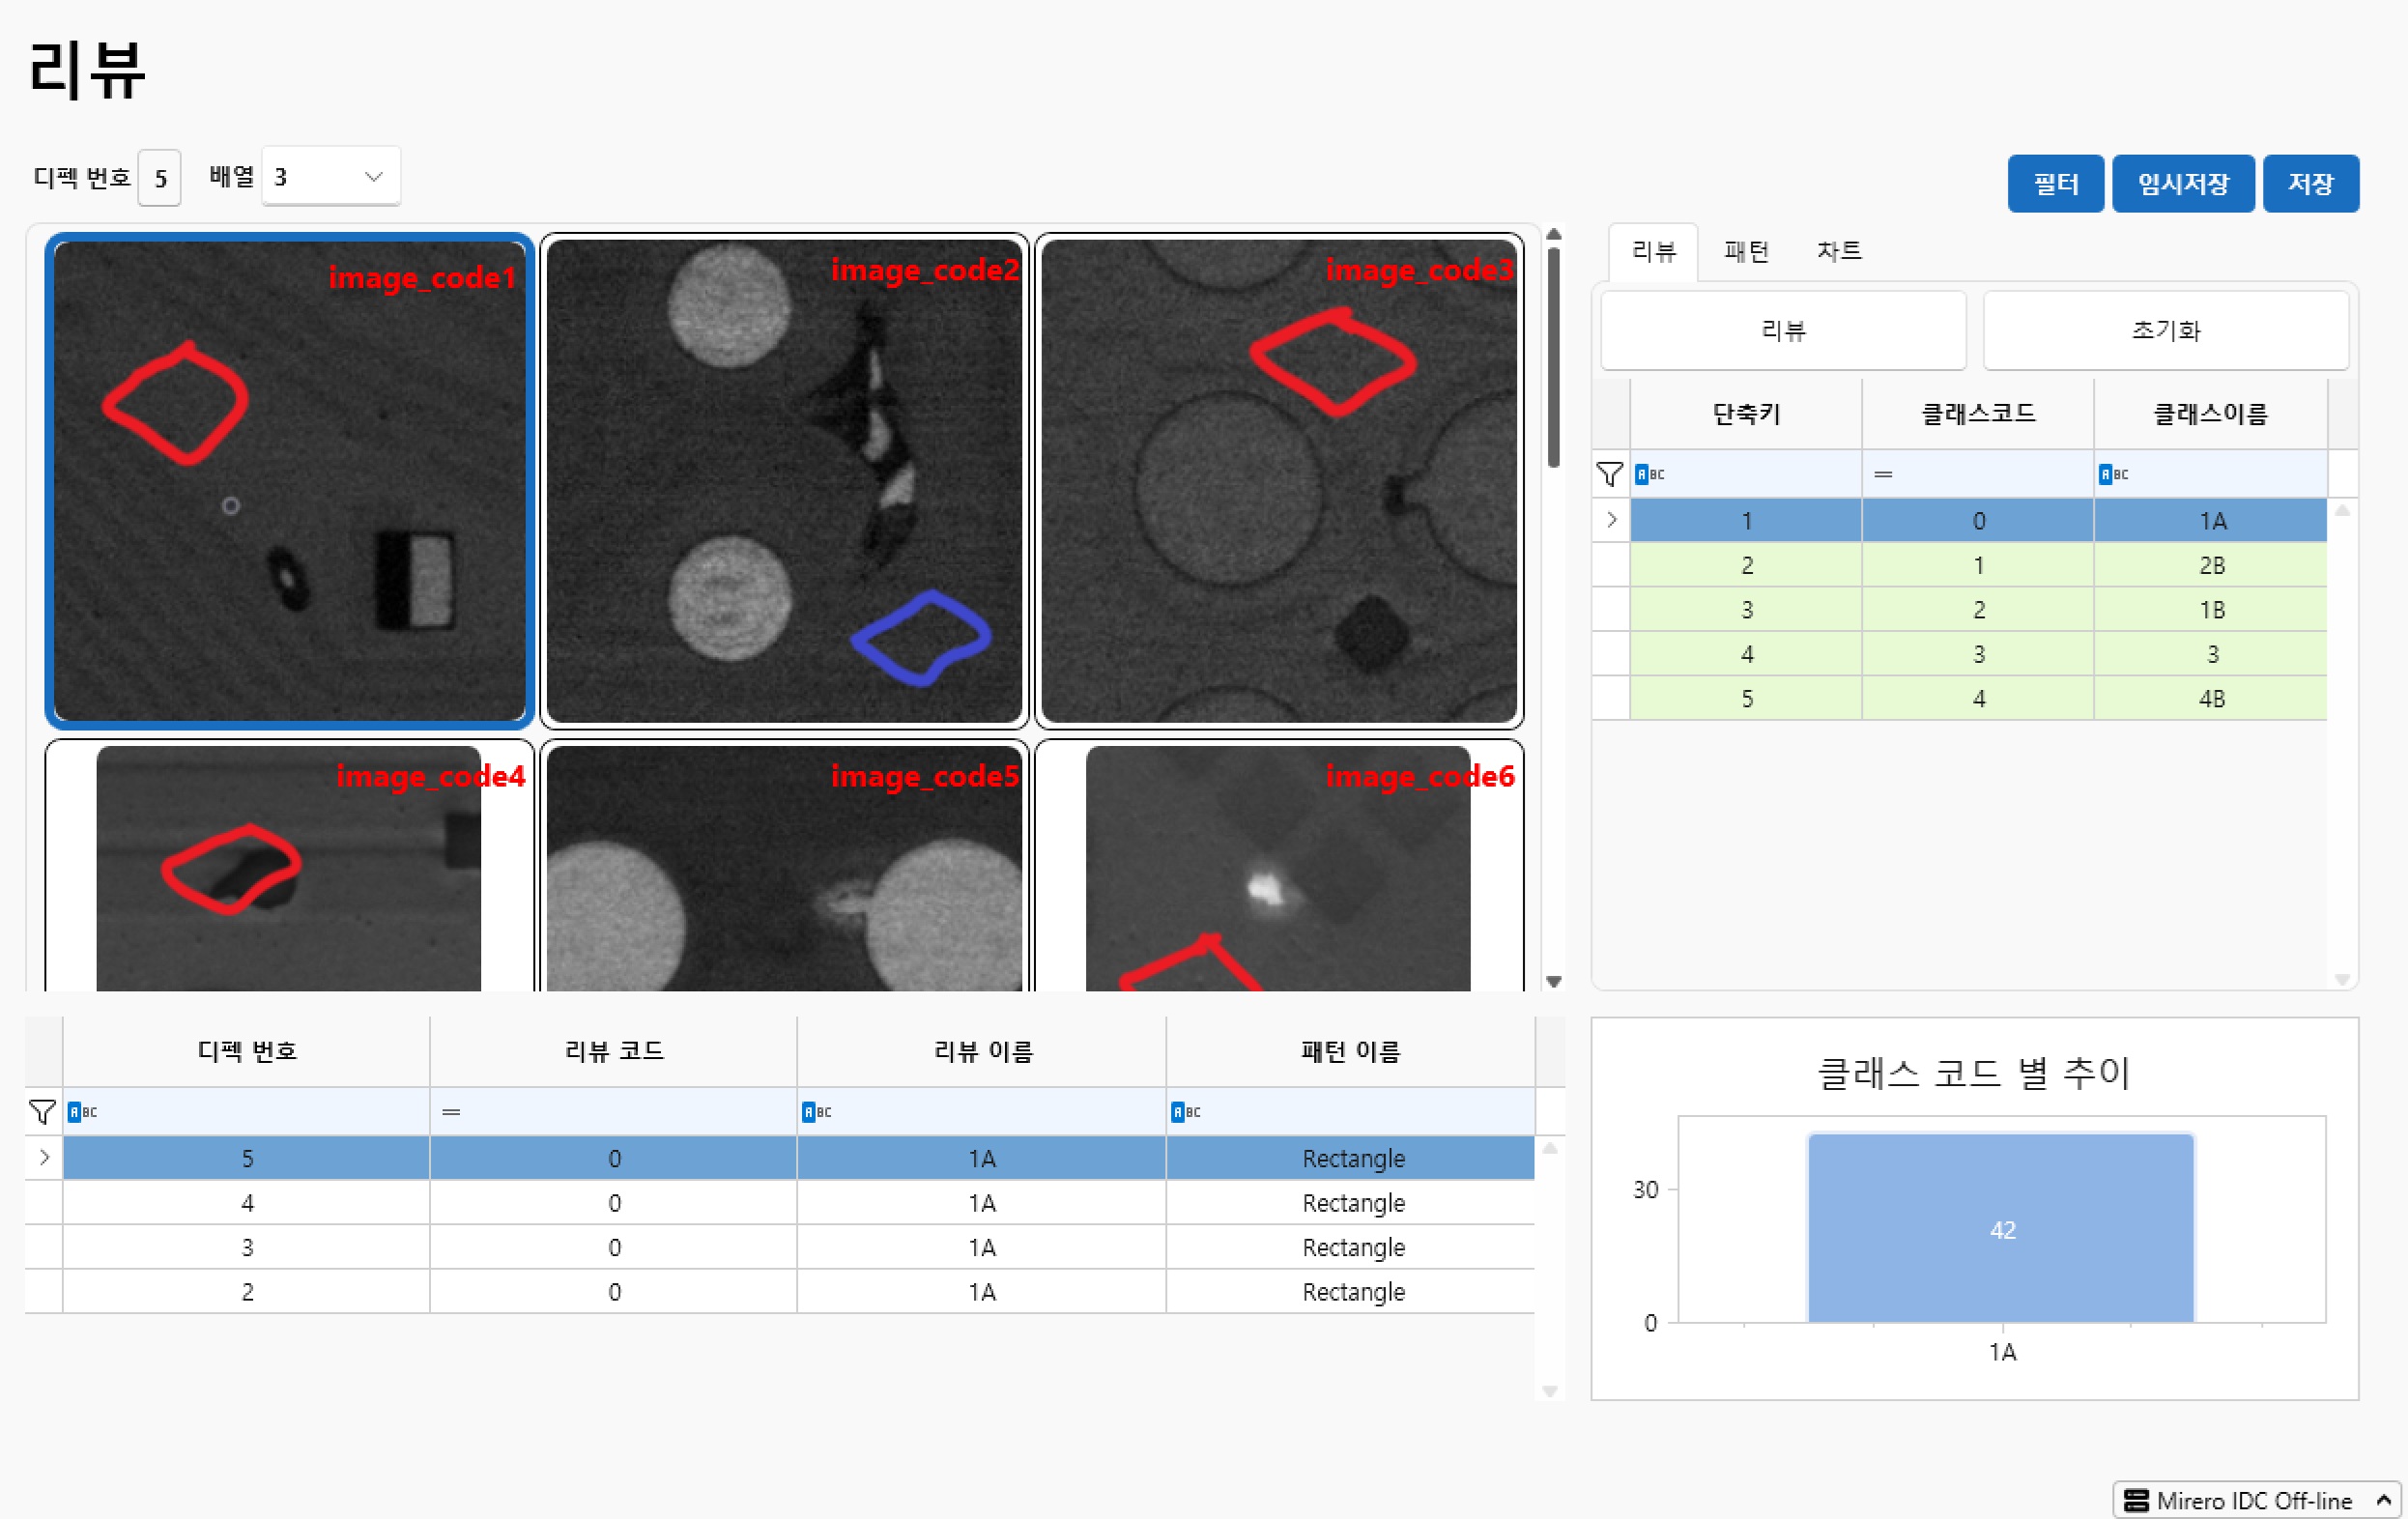Screen dimensions: 2408x1519
Task: Click the 초기화 button
Action: 2165,330
